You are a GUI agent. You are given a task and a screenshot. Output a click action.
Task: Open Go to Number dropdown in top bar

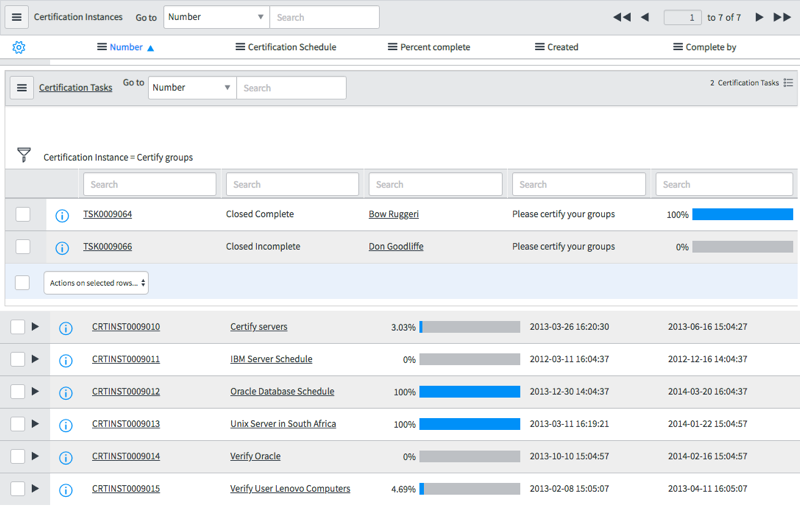click(216, 17)
